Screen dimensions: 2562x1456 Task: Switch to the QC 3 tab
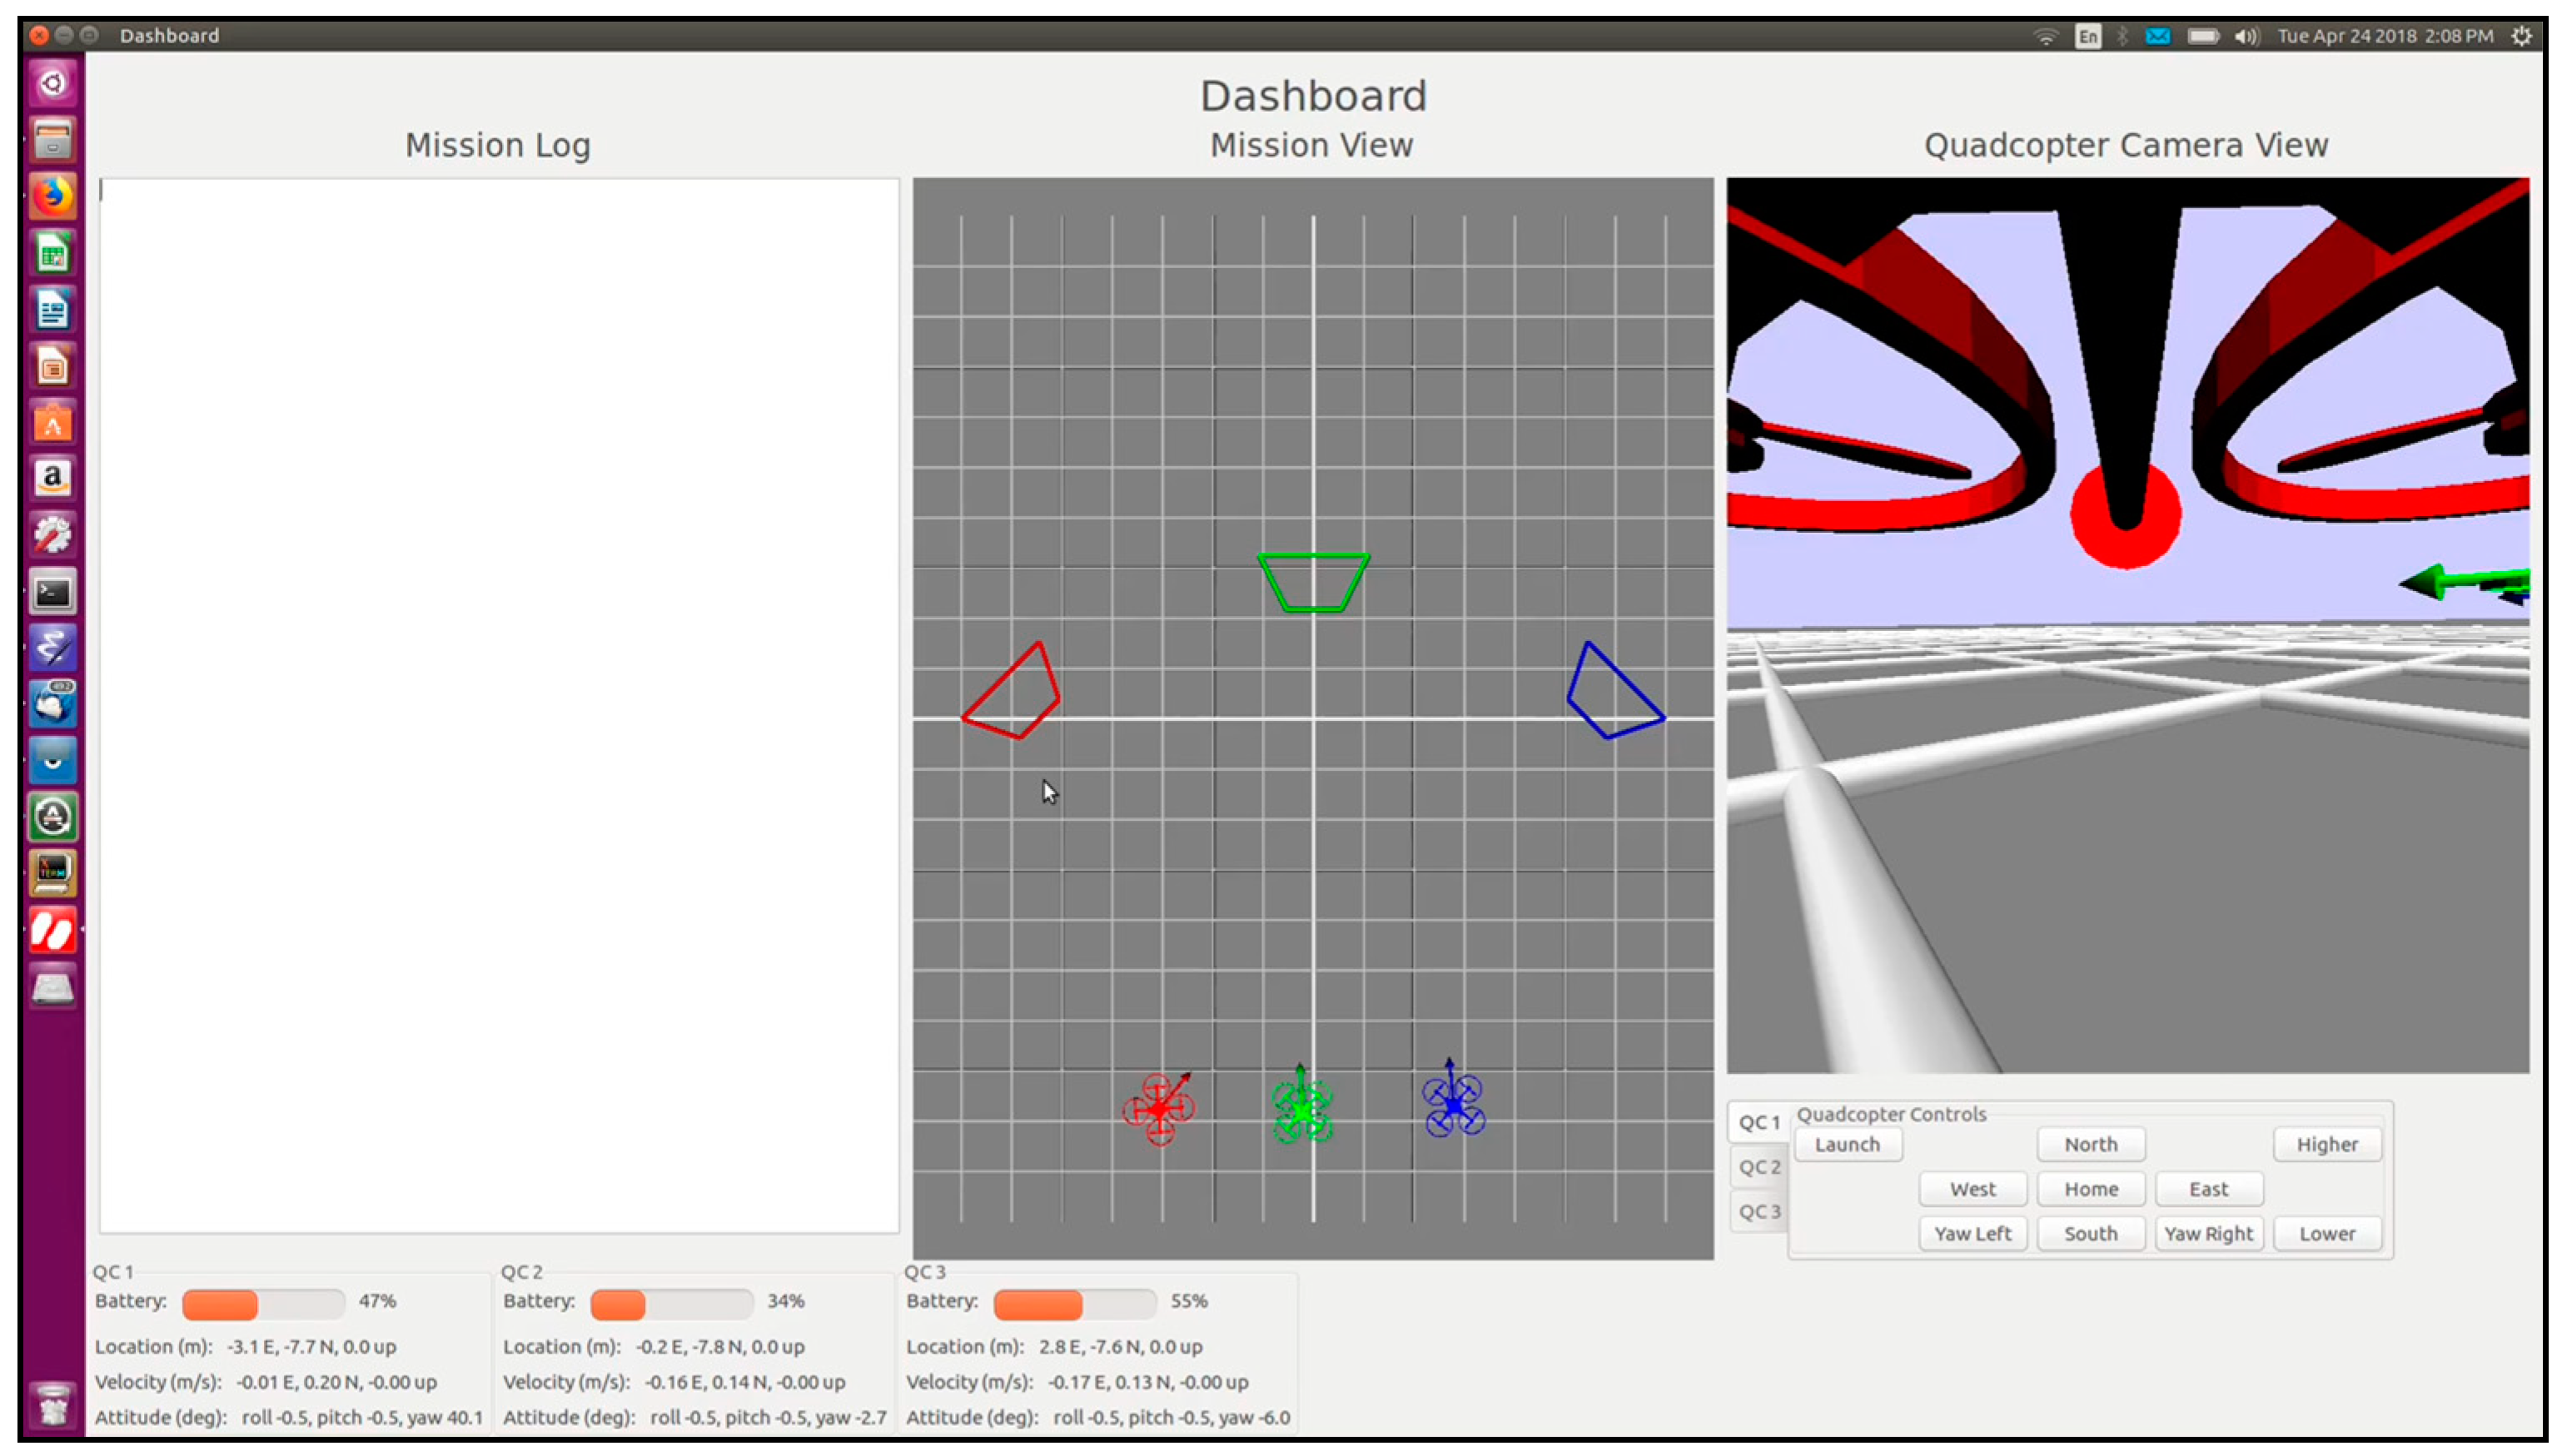[1759, 1212]
